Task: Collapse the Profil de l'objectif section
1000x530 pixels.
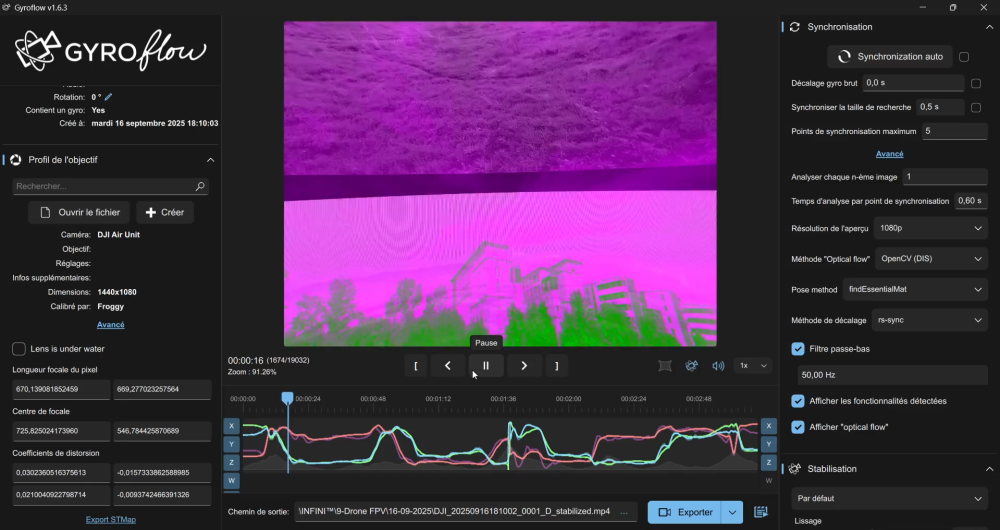Action: click(x=210, y=160)
